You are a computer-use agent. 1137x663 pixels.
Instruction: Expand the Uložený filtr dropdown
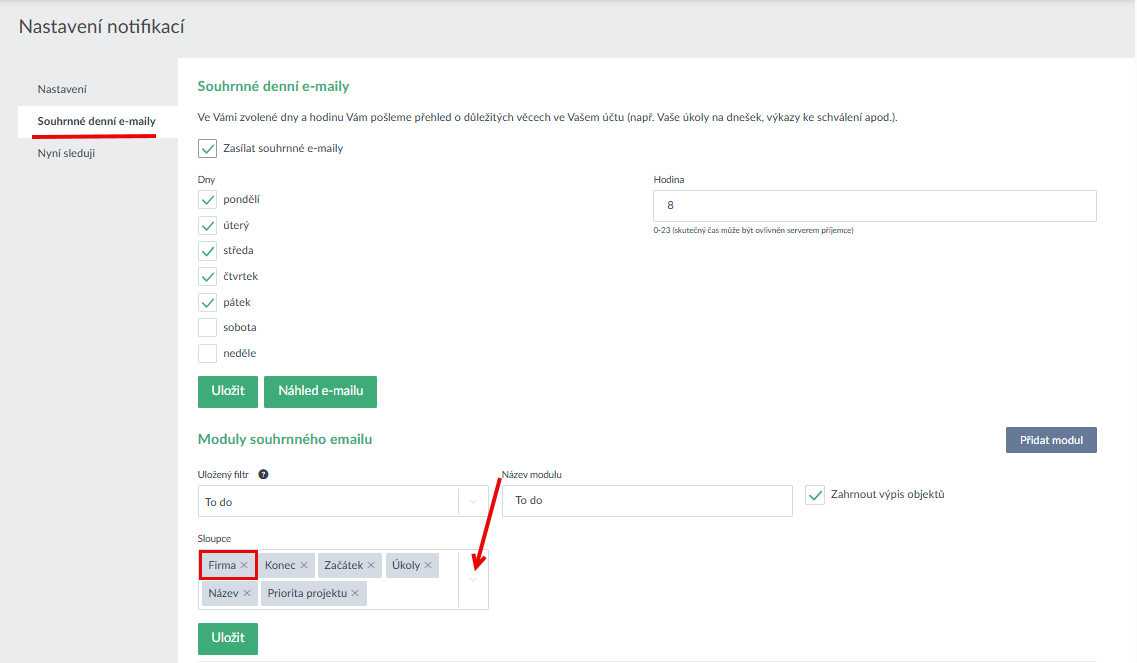[473, 502]
